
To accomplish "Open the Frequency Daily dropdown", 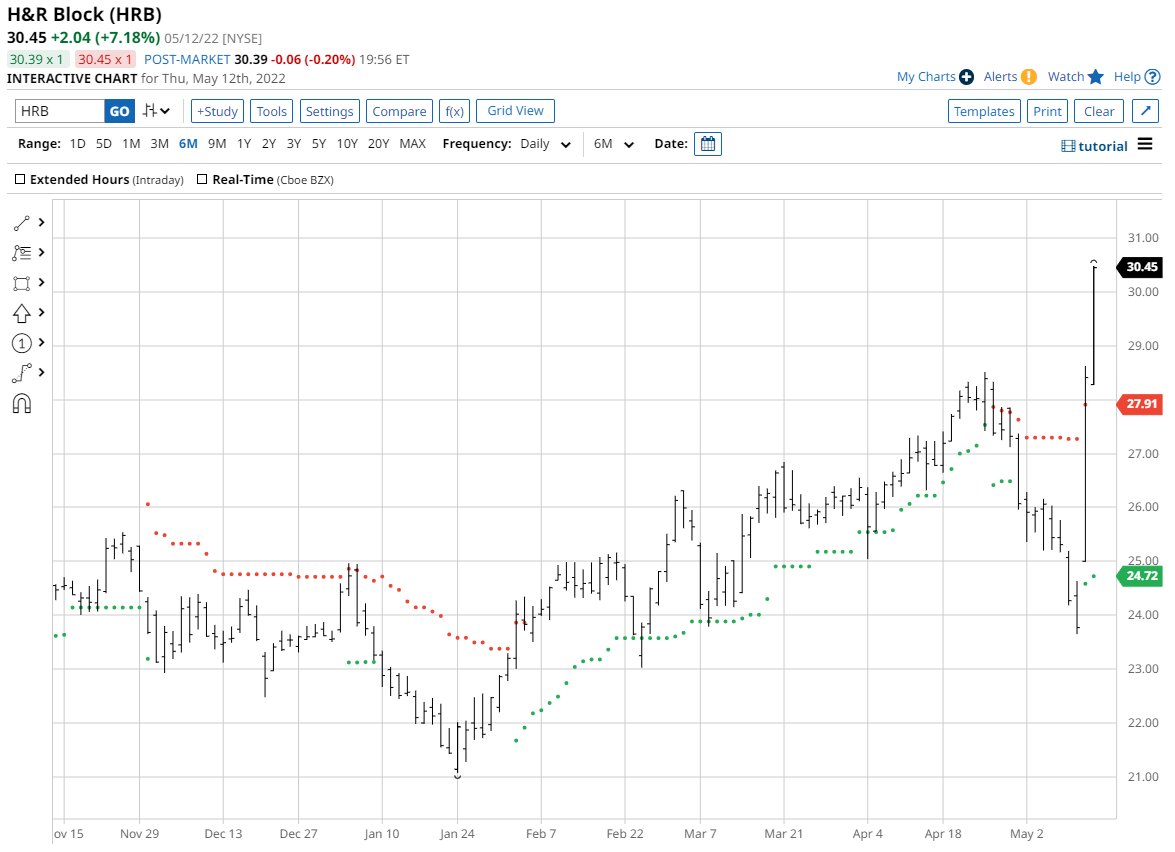I will (x=545, y=144).
